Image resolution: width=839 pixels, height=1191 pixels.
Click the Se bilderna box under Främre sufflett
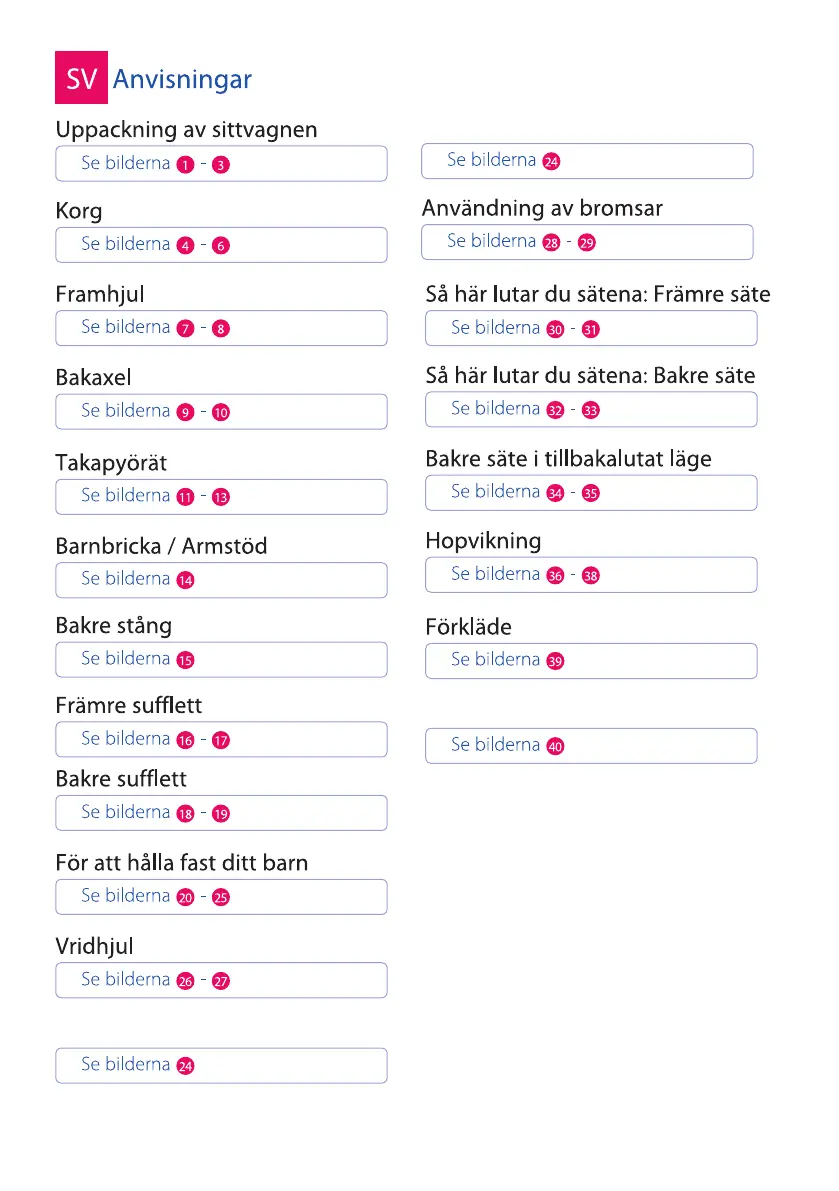click(x=221, y=739)
